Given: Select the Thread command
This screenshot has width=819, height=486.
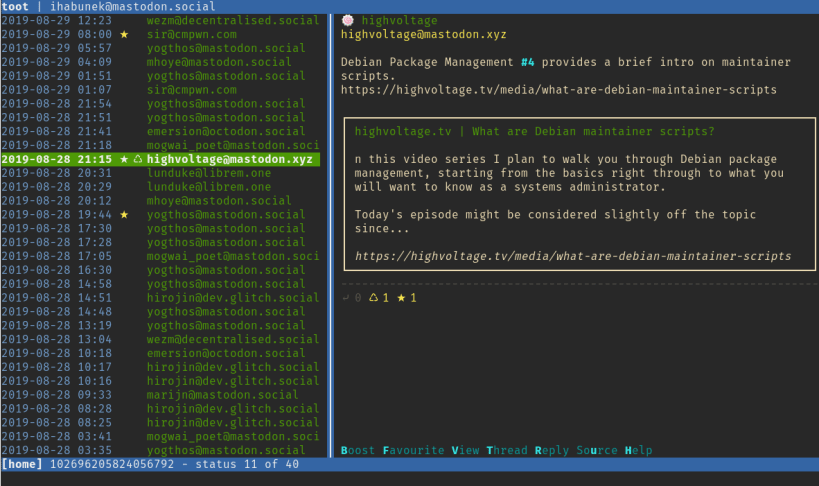Looking at the screenshot, I should click(x=507, y=450).
